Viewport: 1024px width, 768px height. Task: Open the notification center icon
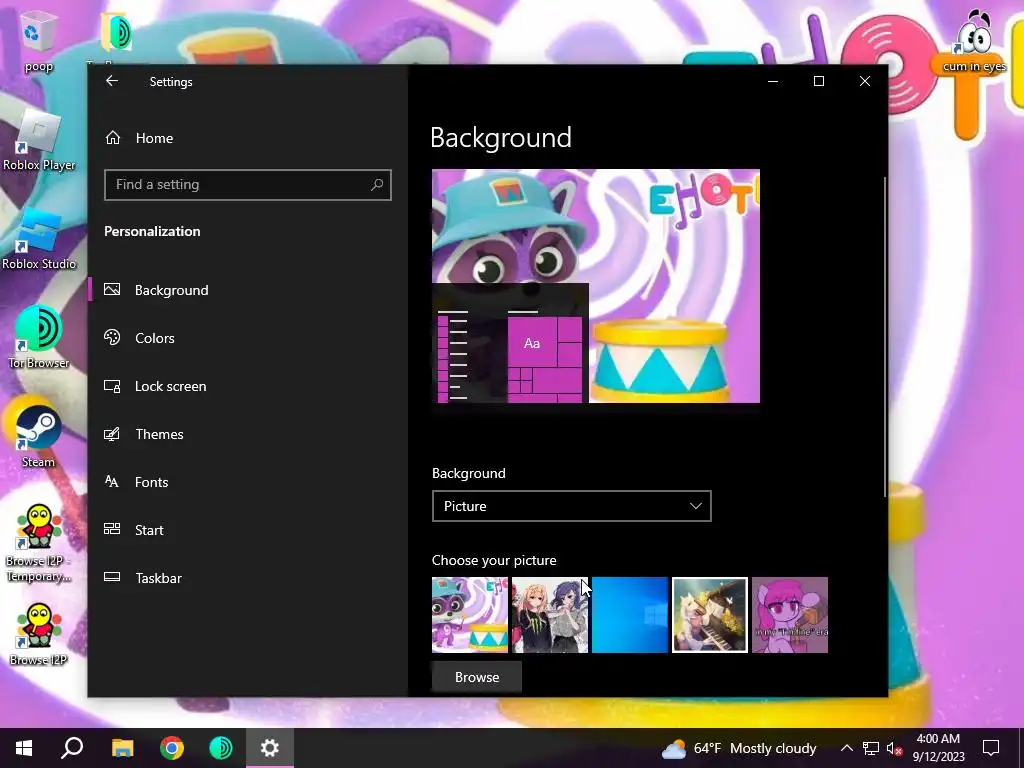991,748
